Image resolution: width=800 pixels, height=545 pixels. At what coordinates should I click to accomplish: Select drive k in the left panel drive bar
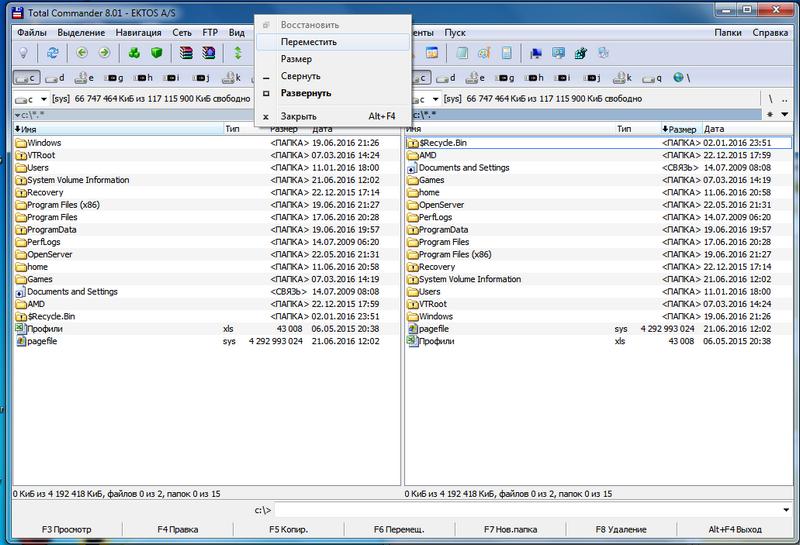[x=231, y=78]
